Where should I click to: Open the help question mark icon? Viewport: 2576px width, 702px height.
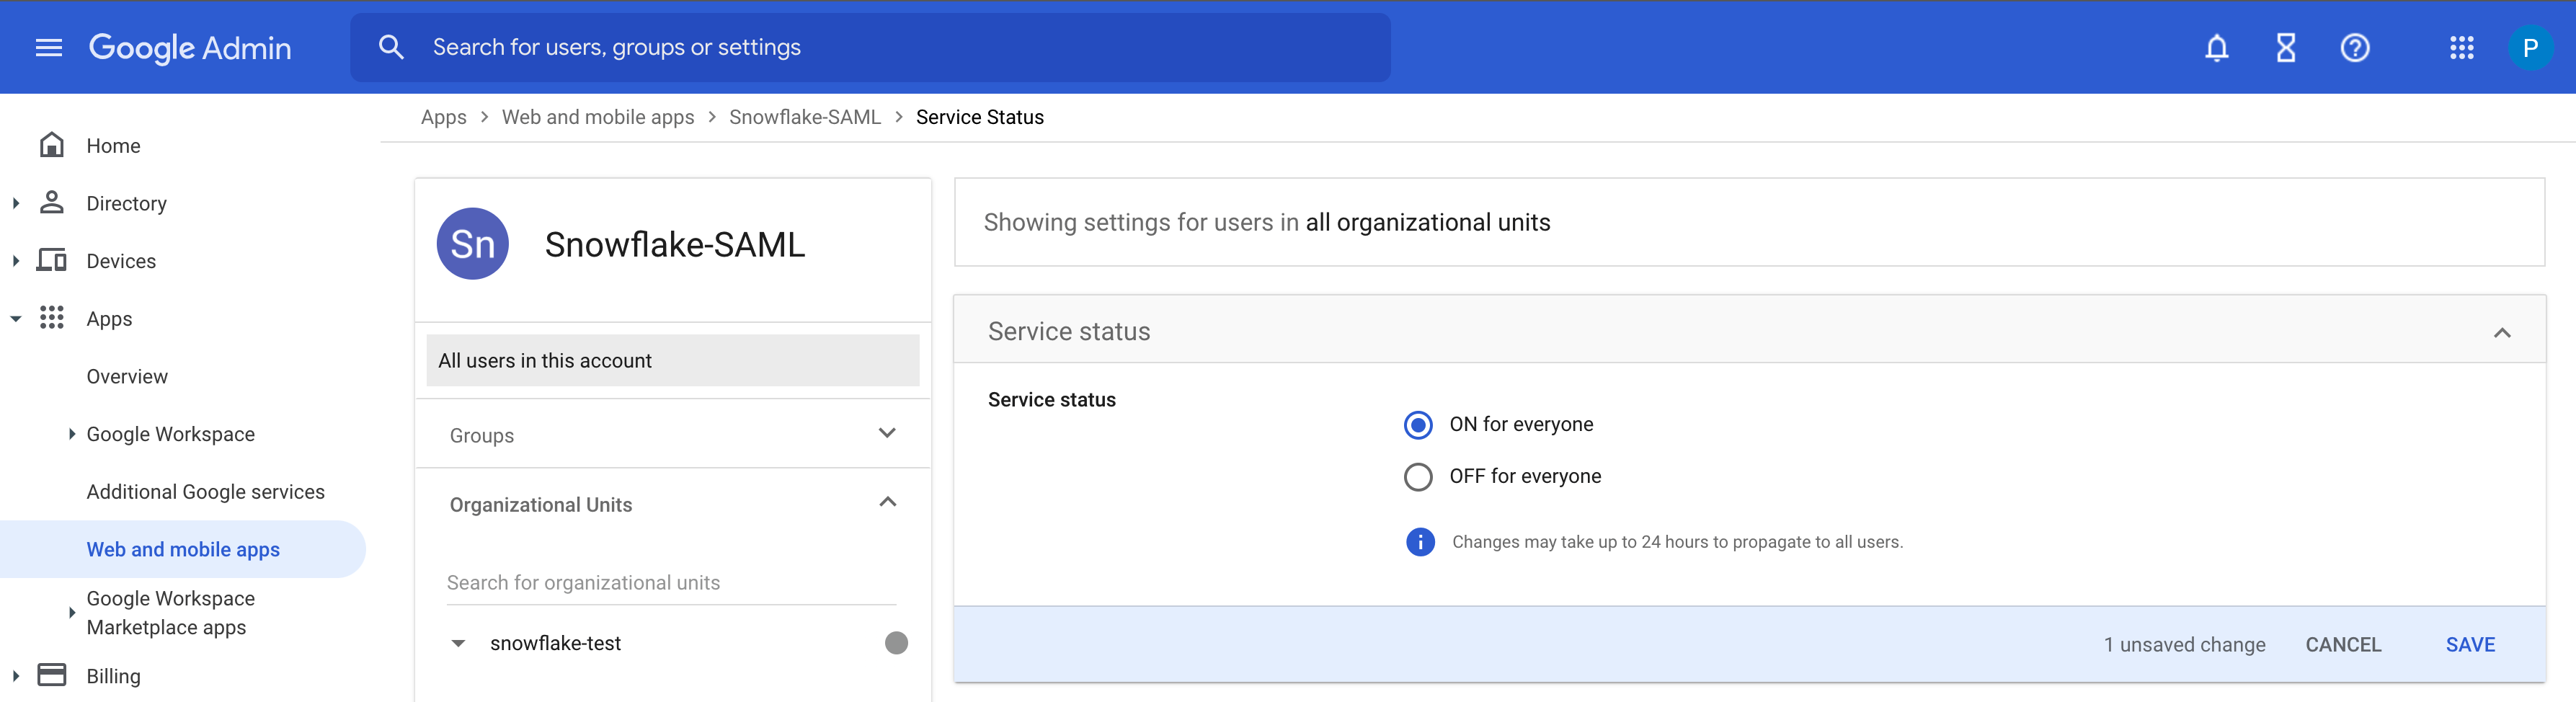(2356, 47)
